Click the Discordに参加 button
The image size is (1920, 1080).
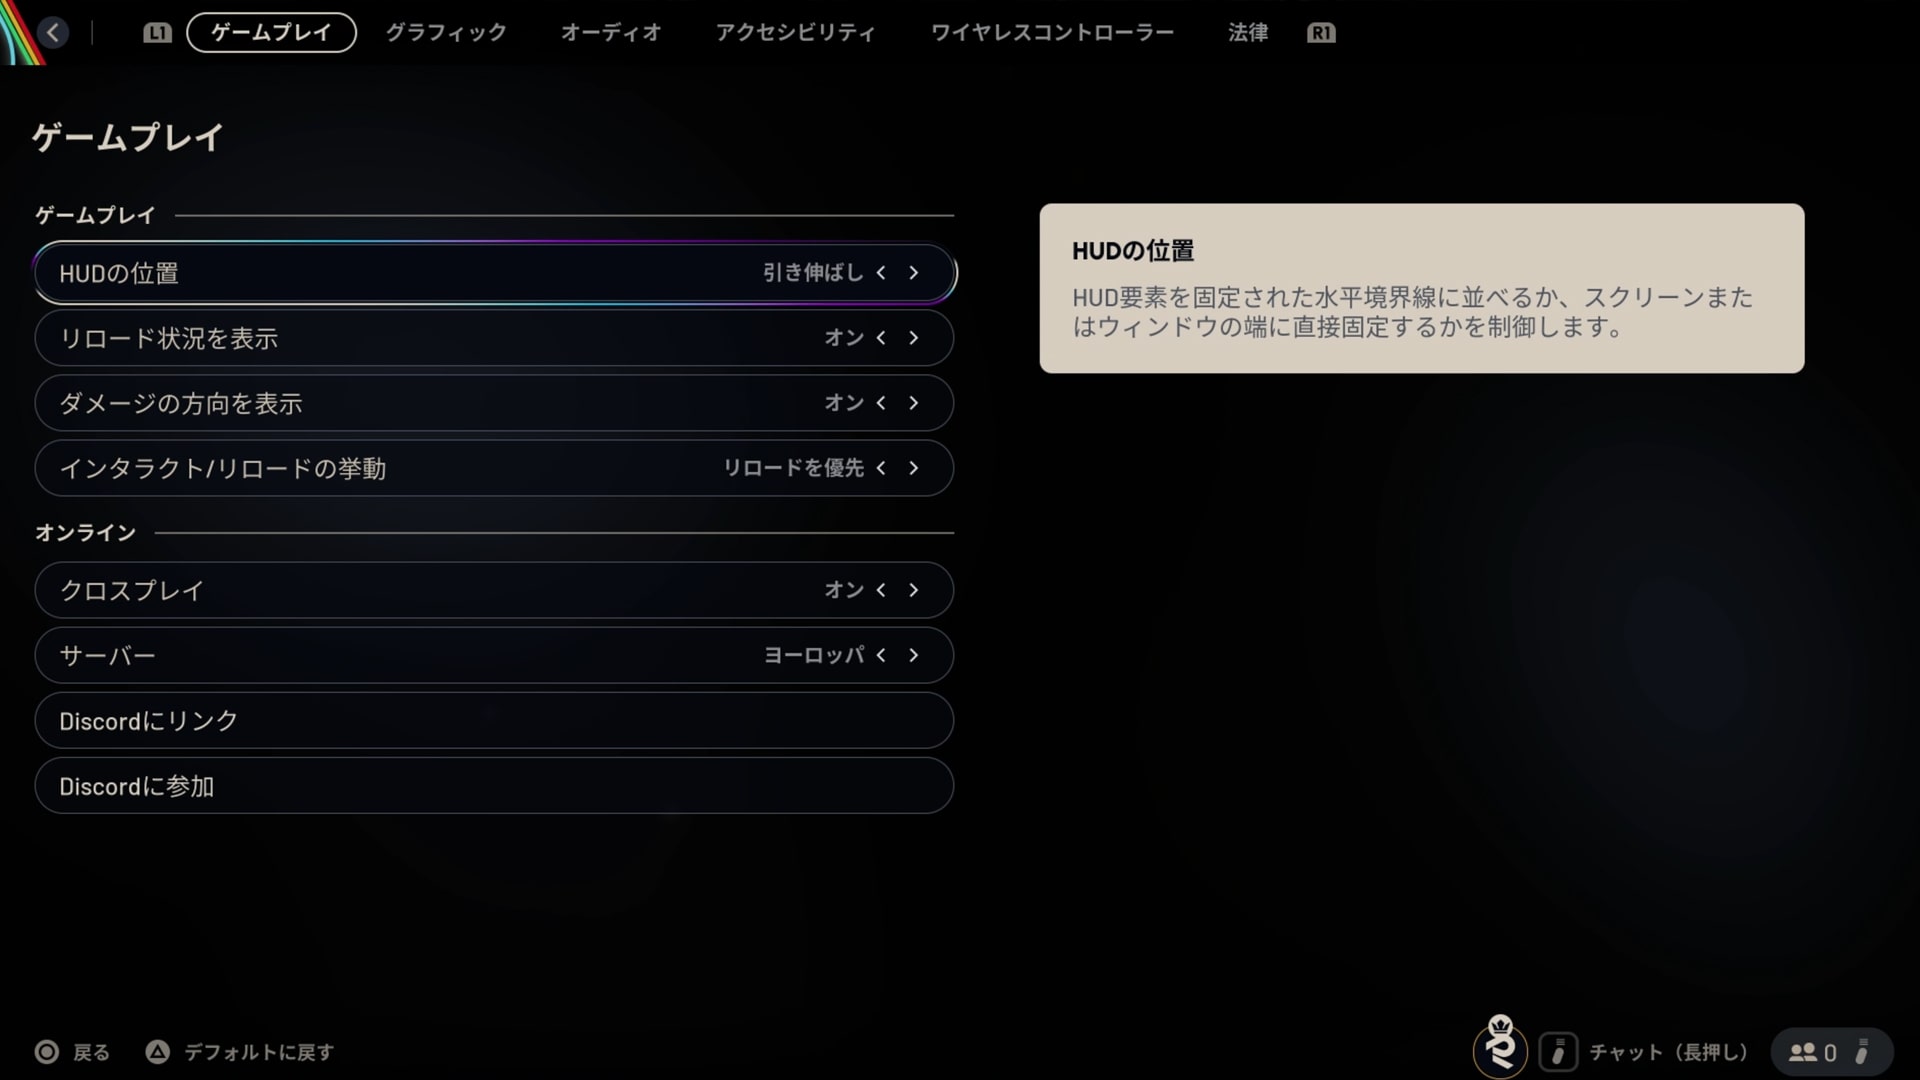coord(494,786)
